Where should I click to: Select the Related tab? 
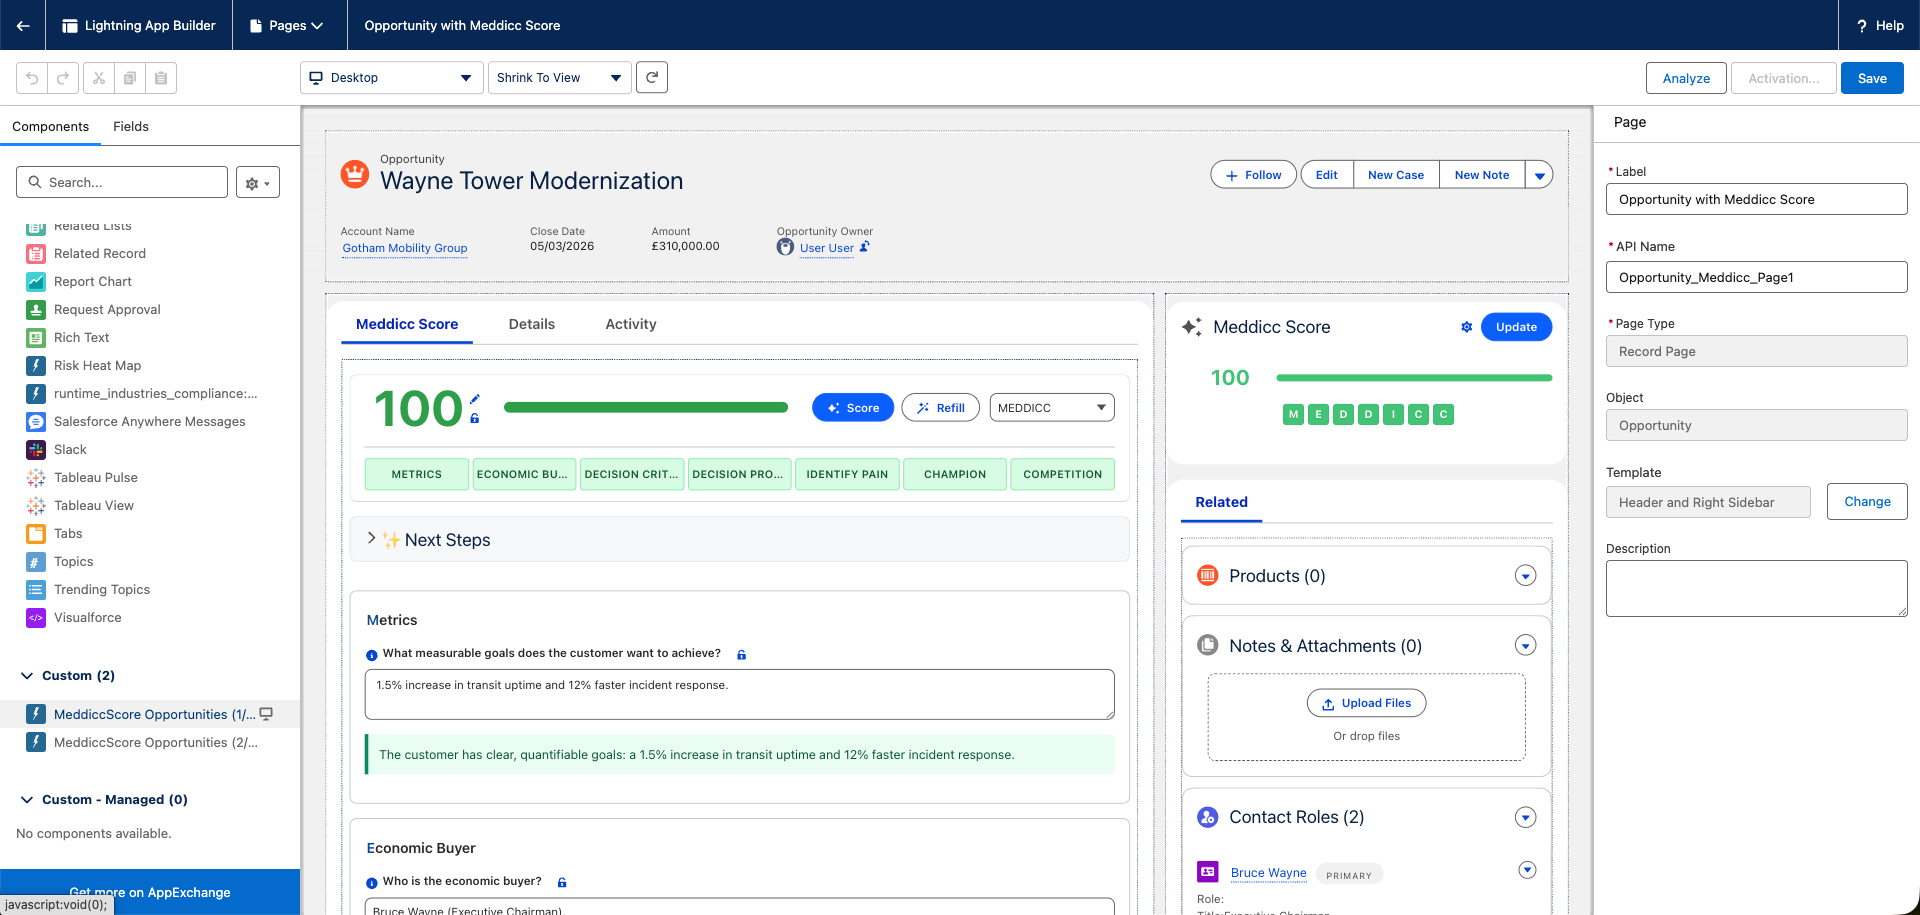click(x=1222, y=502)
